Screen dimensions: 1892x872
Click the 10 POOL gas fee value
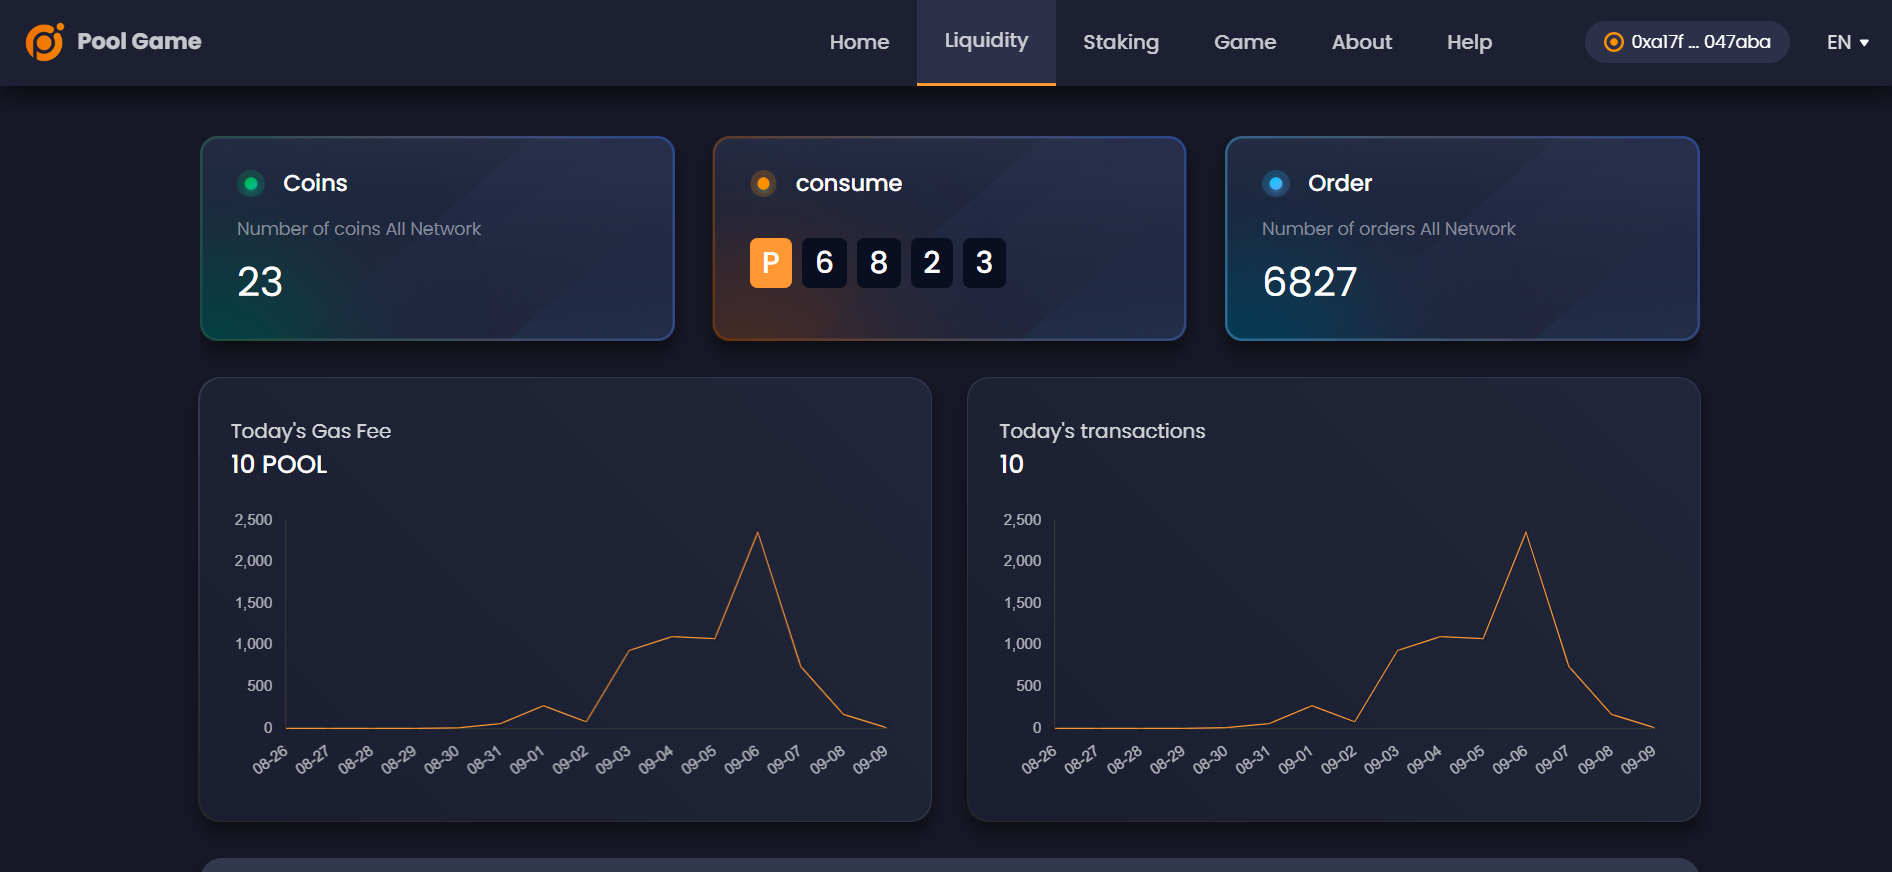coord(279,464)
